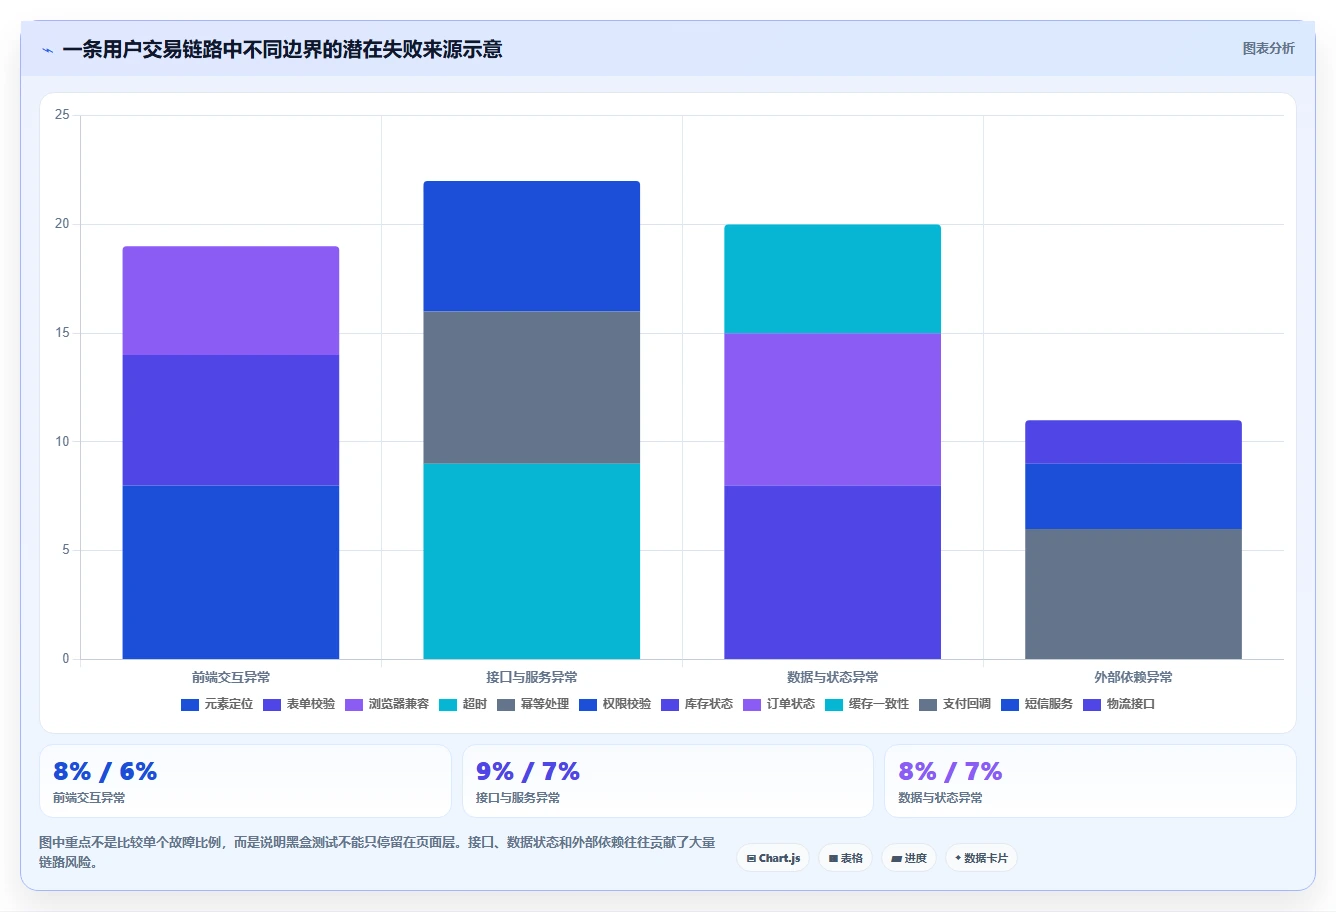The height and width of the screenshot is (912, 1336).
Task: Click the 外部依赖异常 axis label
Action: coord(1134,677)
